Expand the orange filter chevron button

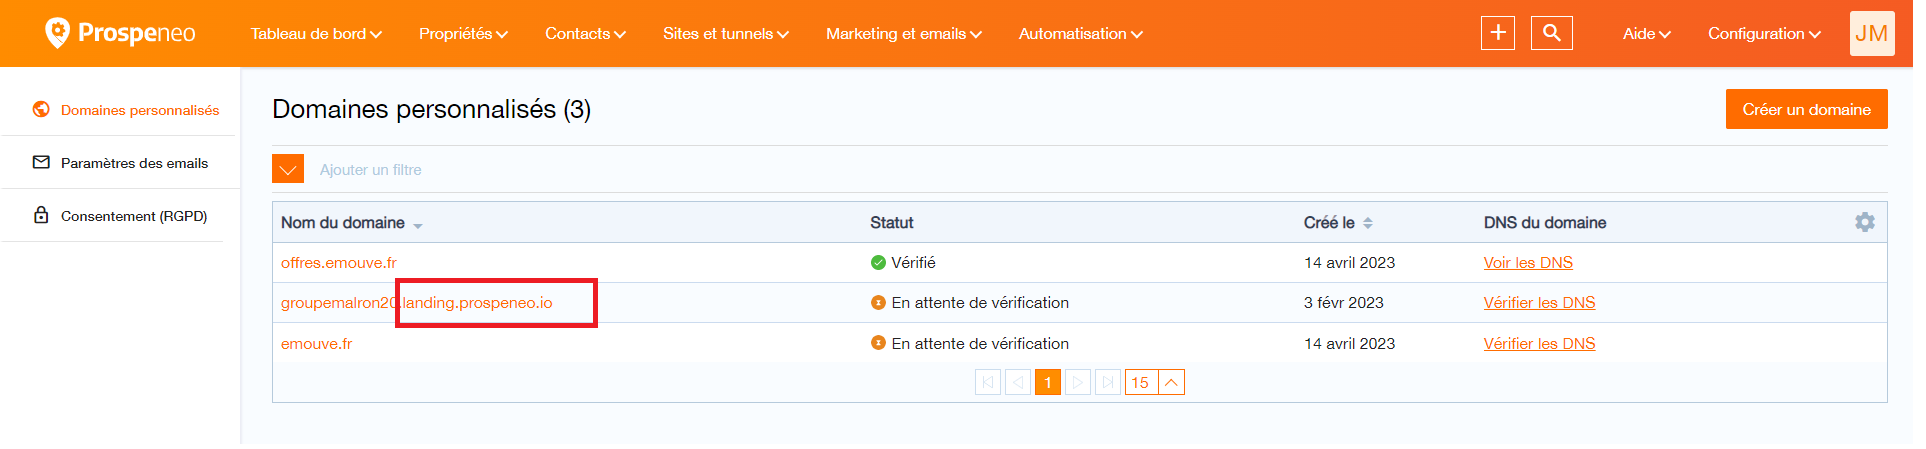288,169
